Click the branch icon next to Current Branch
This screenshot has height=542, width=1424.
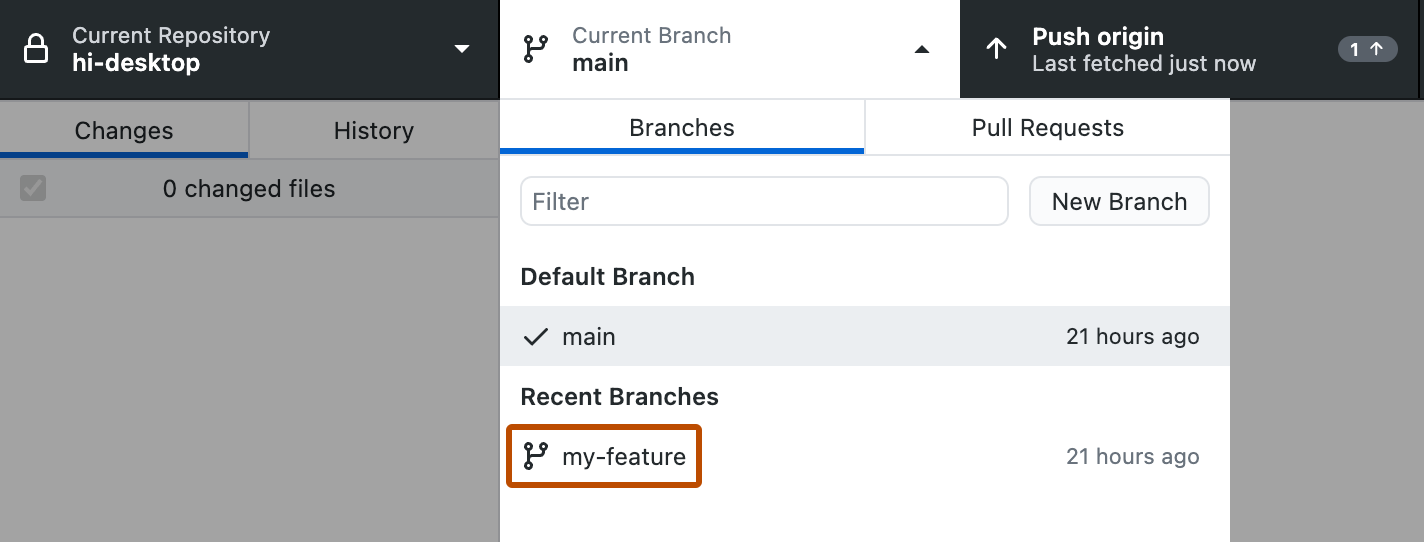pos(536,49)
